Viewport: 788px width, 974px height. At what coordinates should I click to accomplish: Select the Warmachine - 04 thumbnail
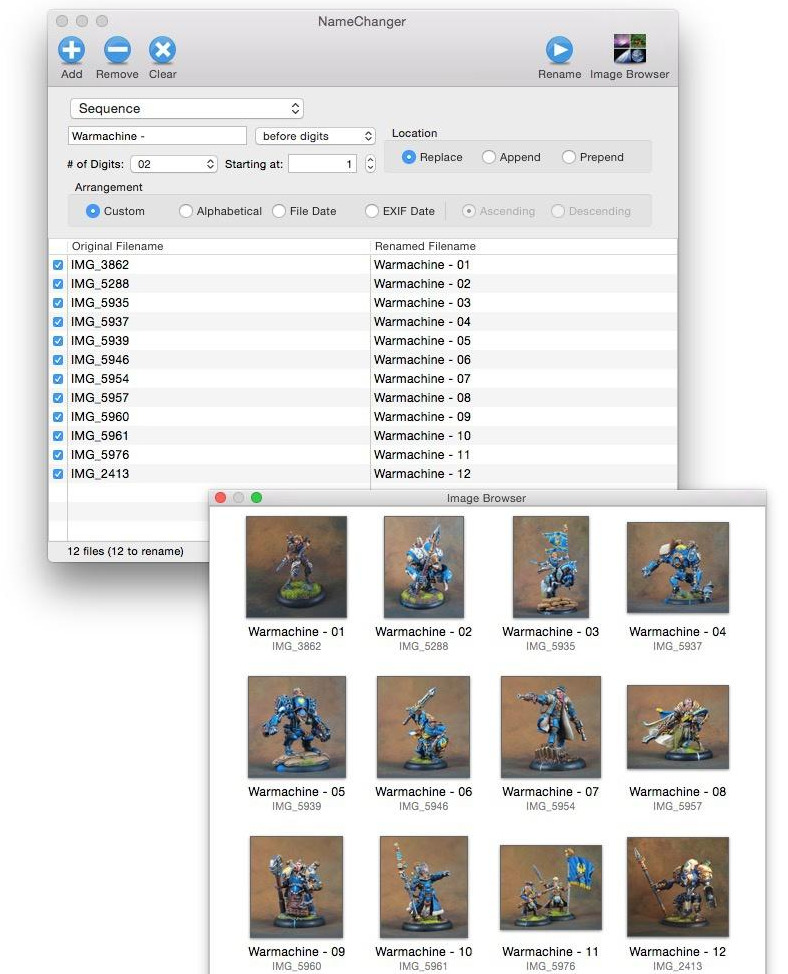[x=677, y=567]
